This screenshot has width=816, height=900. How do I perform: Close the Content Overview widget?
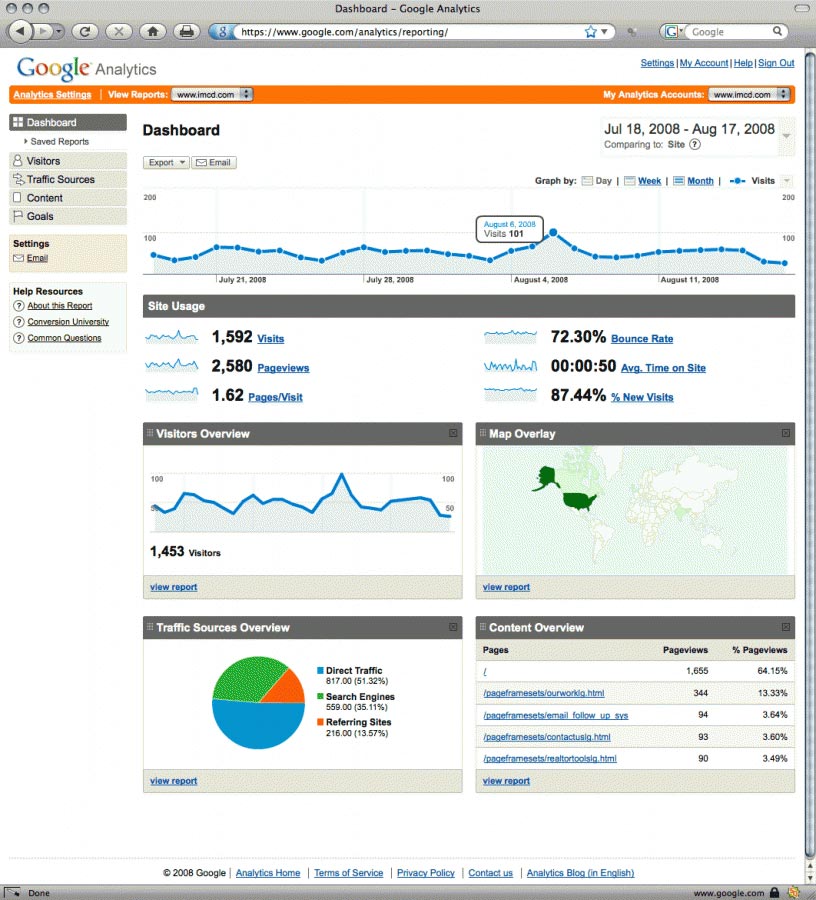click(x=786, y=627)
